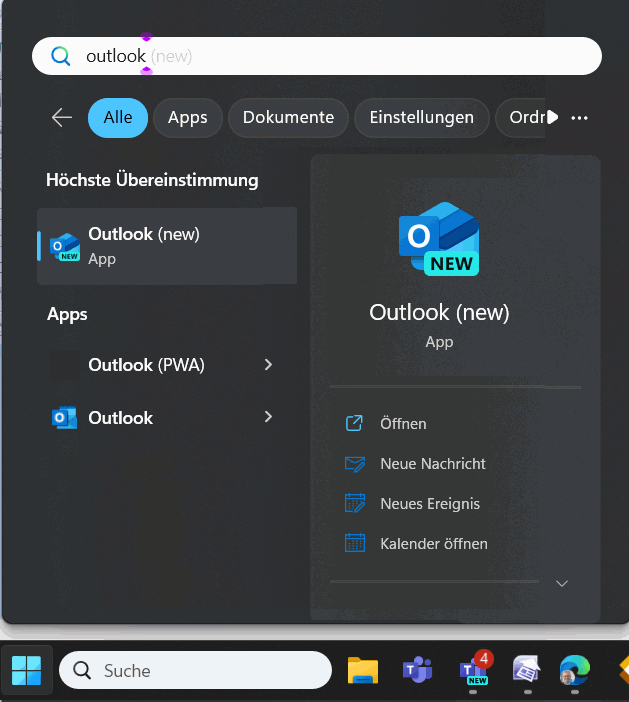Go back with the left arrow
The width and height of the screenshot is (629, 702).
[x=62, y=118]
